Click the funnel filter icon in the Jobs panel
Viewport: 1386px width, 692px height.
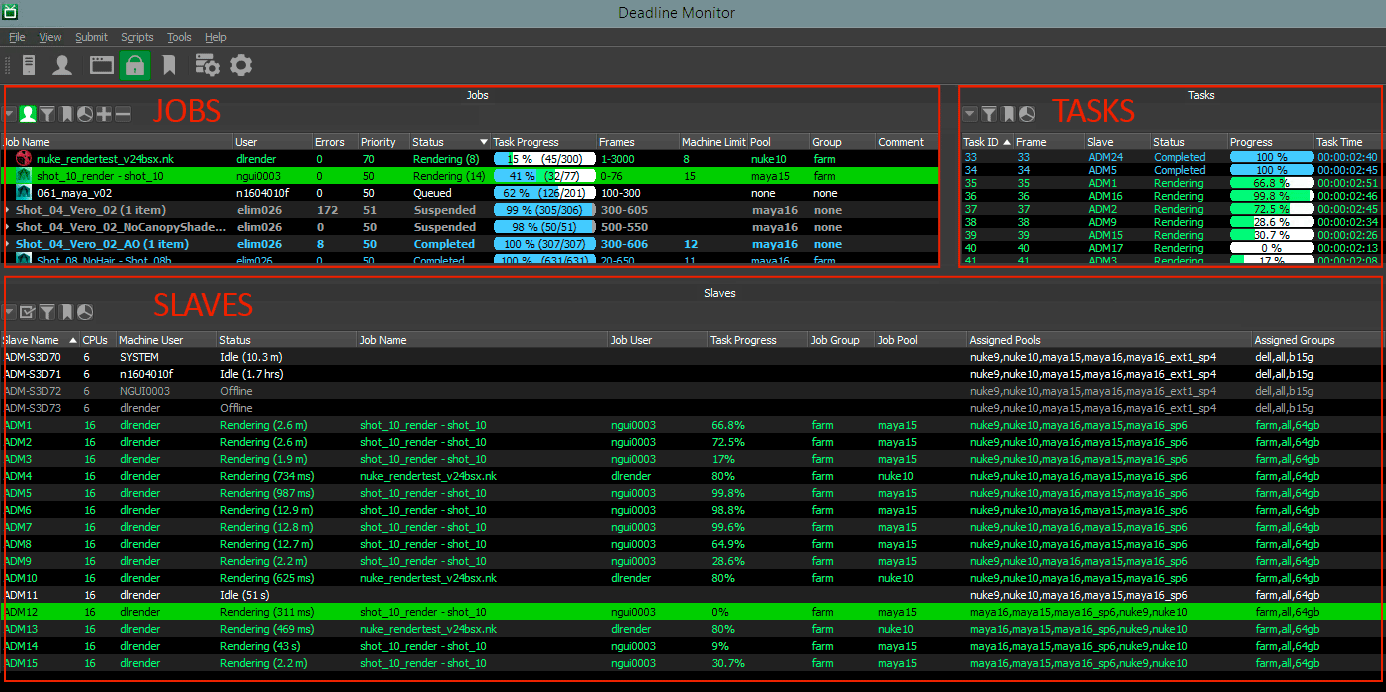[x=47, y=113]
